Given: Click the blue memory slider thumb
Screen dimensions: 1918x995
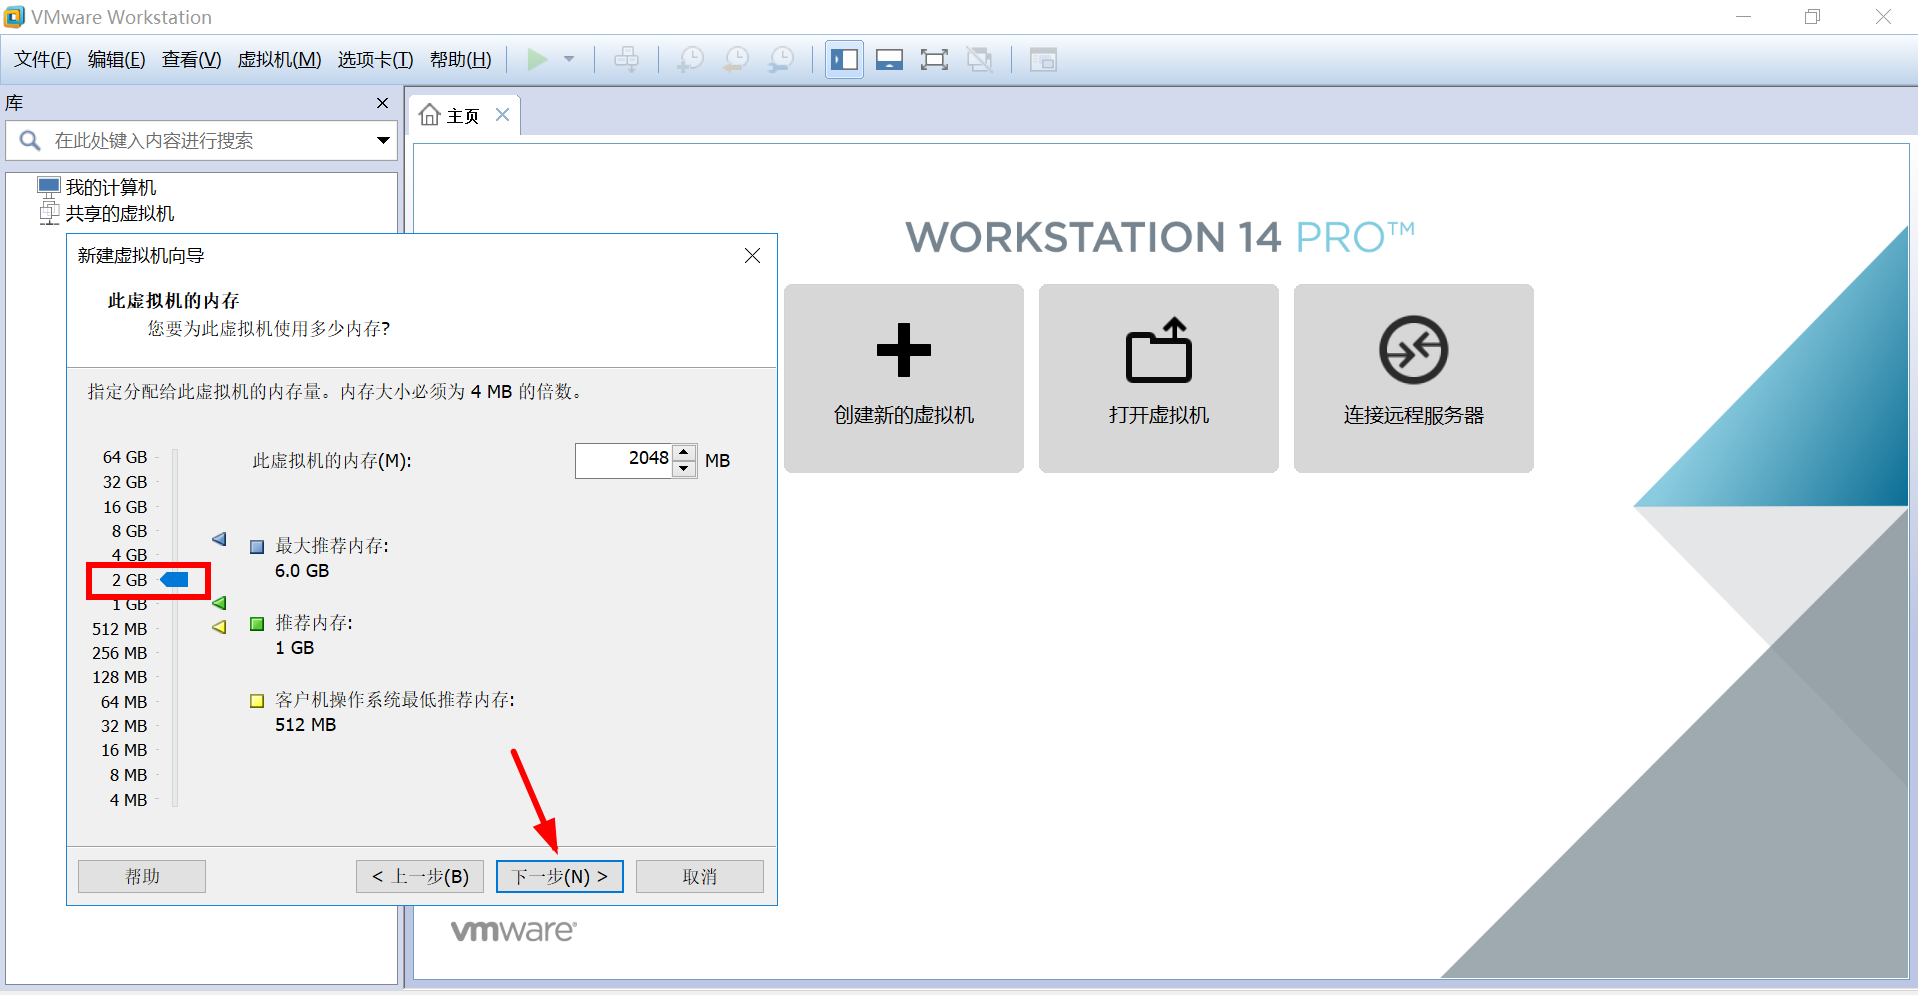Looking at the screenshot, I should pos(175,580).
